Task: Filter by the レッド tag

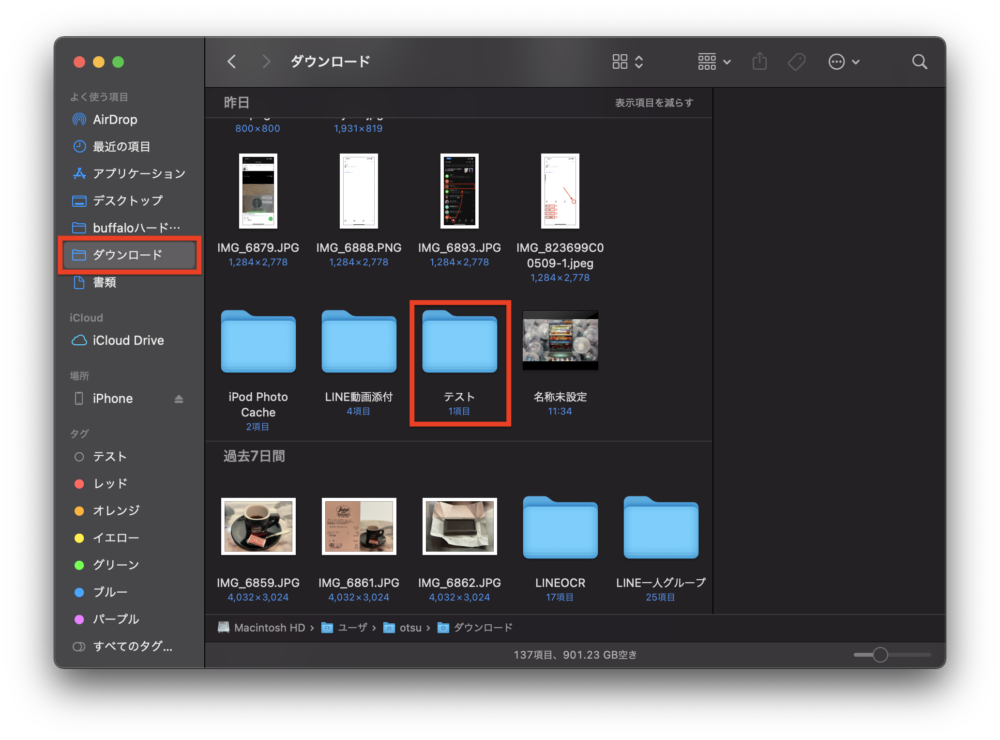Action: point(129,484)
